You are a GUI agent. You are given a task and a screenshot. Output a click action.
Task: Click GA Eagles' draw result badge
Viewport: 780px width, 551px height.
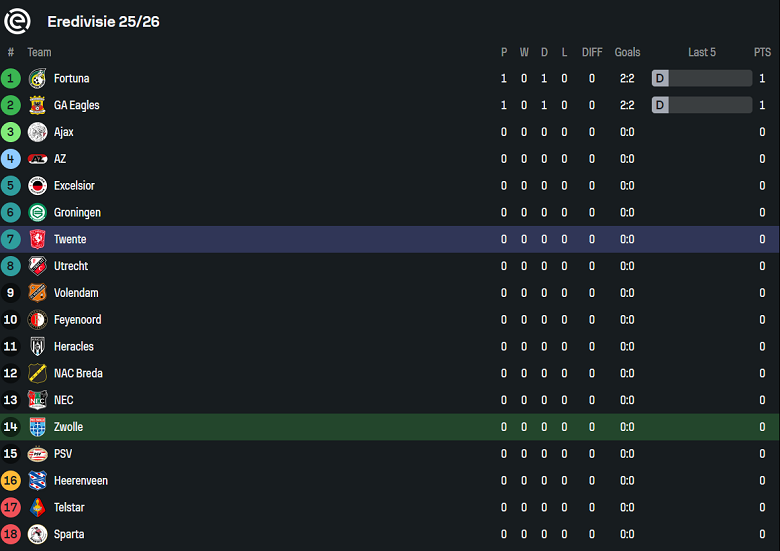tap(660, 105)
